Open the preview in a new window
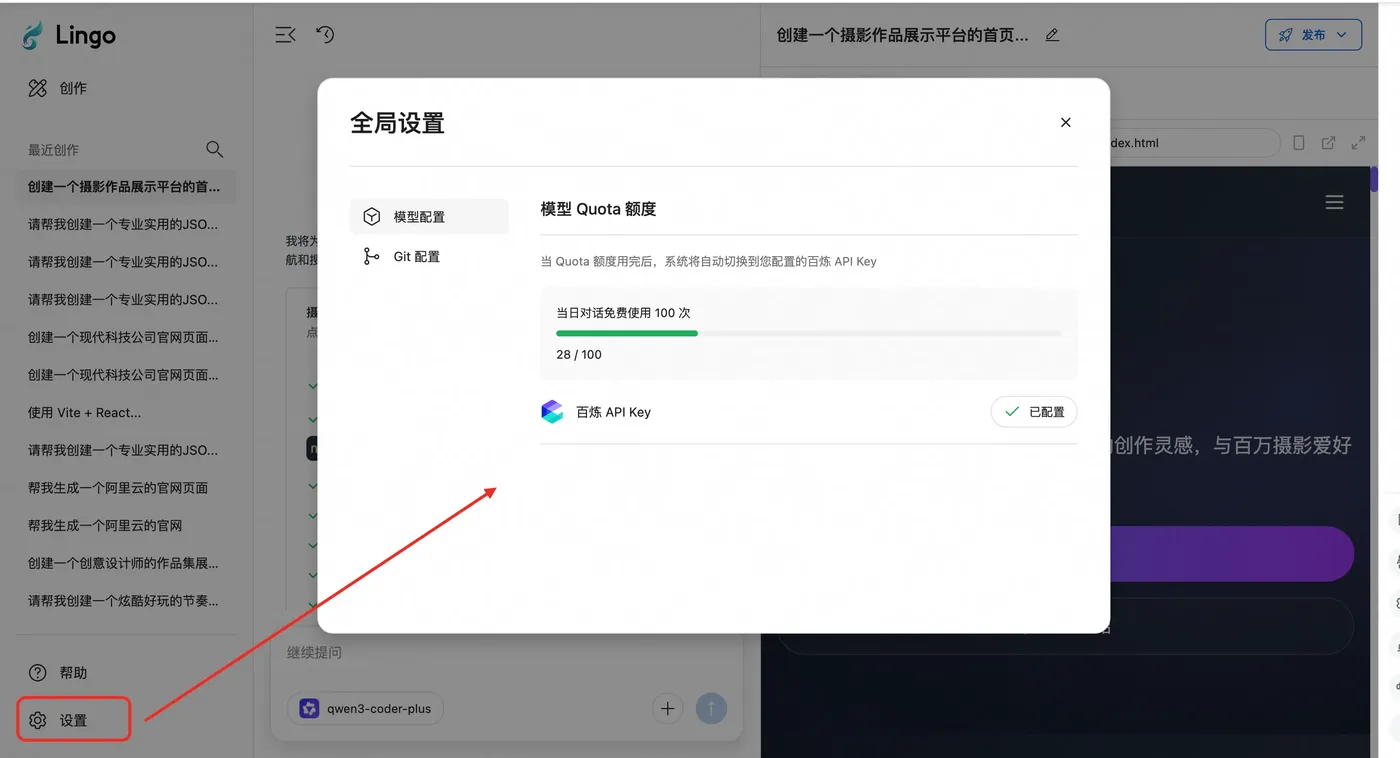The height and width of the screenshot is (758, 1400). tap(1328, 143)
